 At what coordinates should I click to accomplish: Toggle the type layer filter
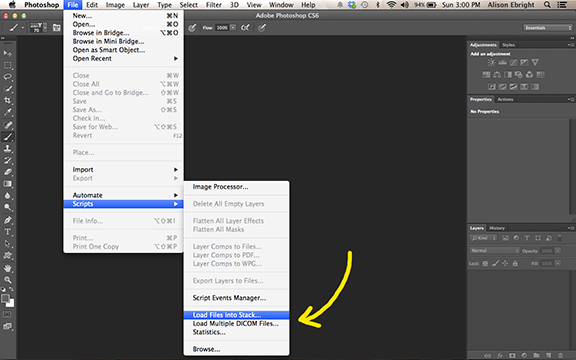click(x=527, y=238)
